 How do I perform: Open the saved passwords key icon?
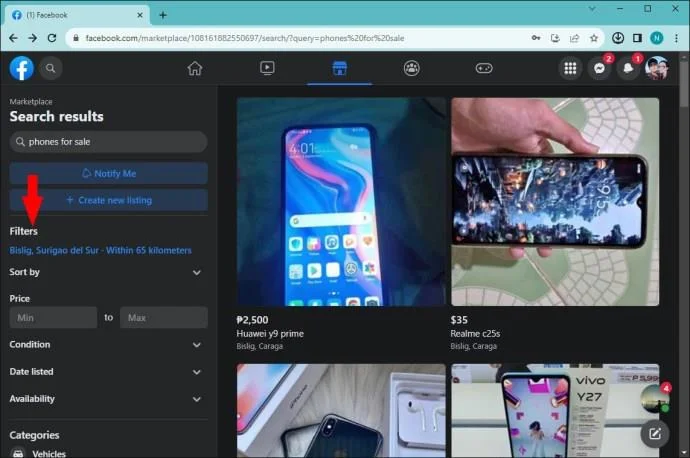click(536, 38)
